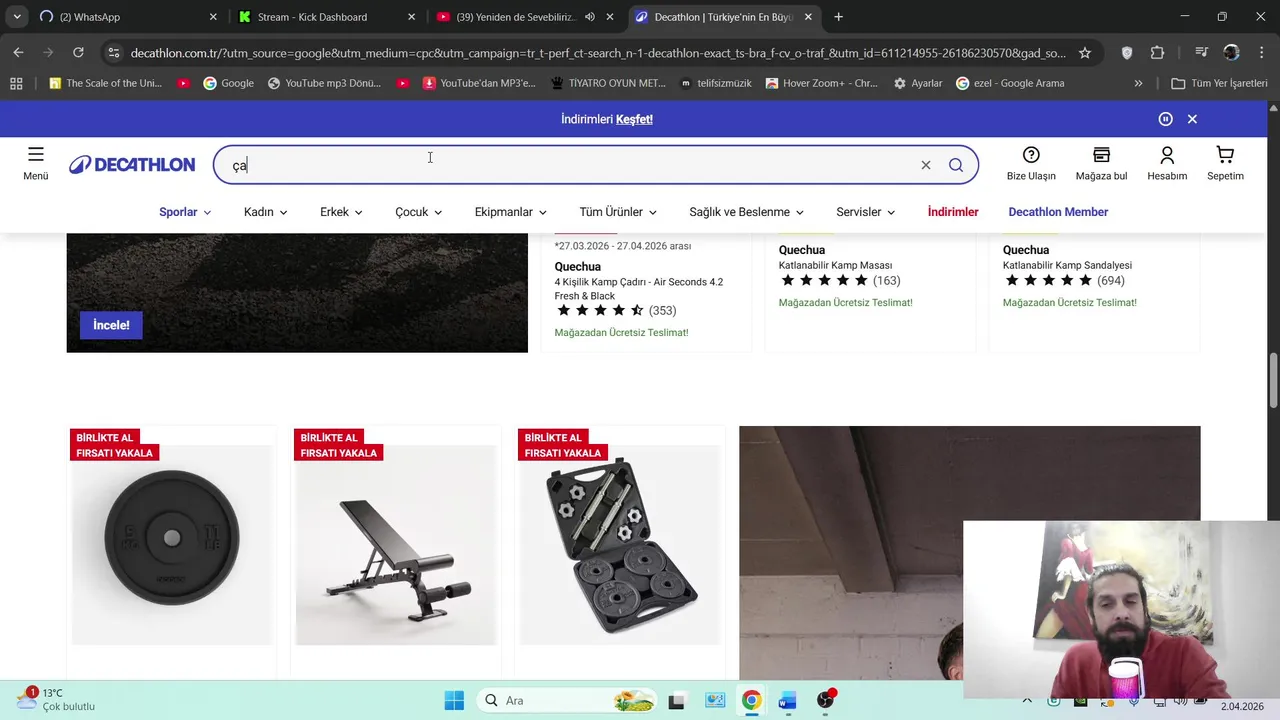Screen dimensions: 1280x720
Task: Open YouTube mp3 Dönü... bookmark
Action: pyautogui.click(x=324, y=83)
